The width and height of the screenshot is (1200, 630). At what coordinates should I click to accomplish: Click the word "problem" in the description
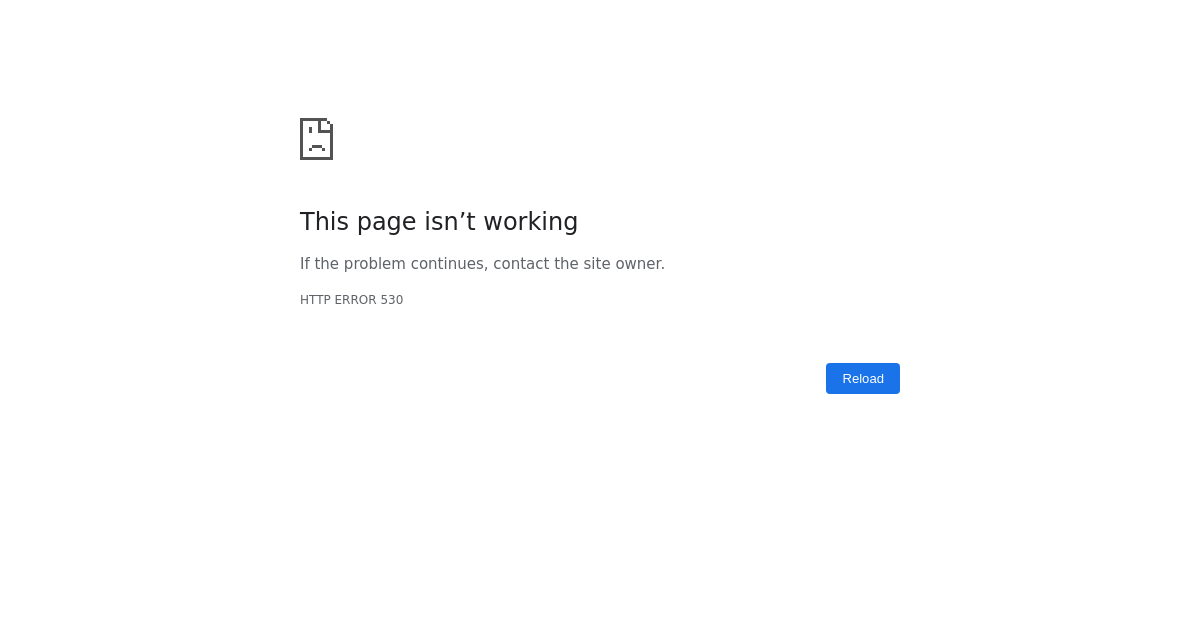(x=375, y=264)
